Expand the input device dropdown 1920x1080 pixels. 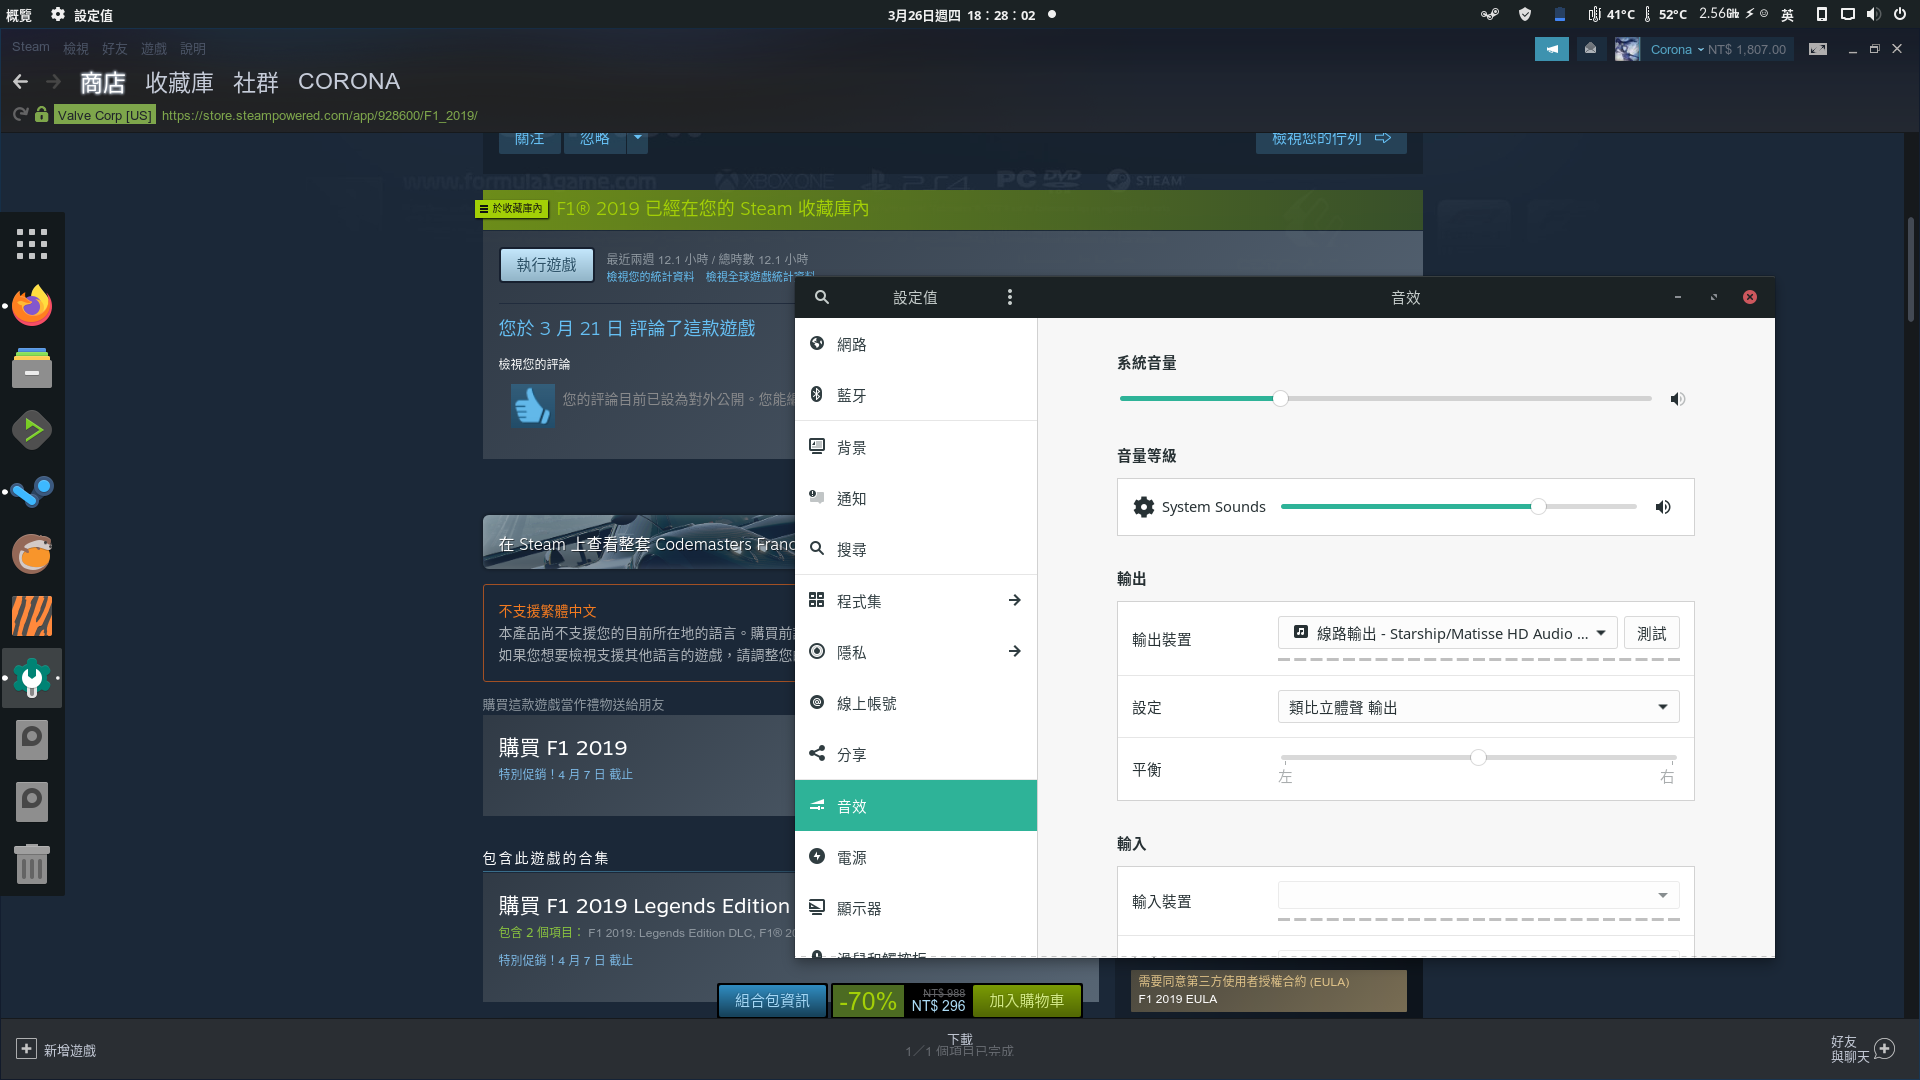click(1477, 895)
